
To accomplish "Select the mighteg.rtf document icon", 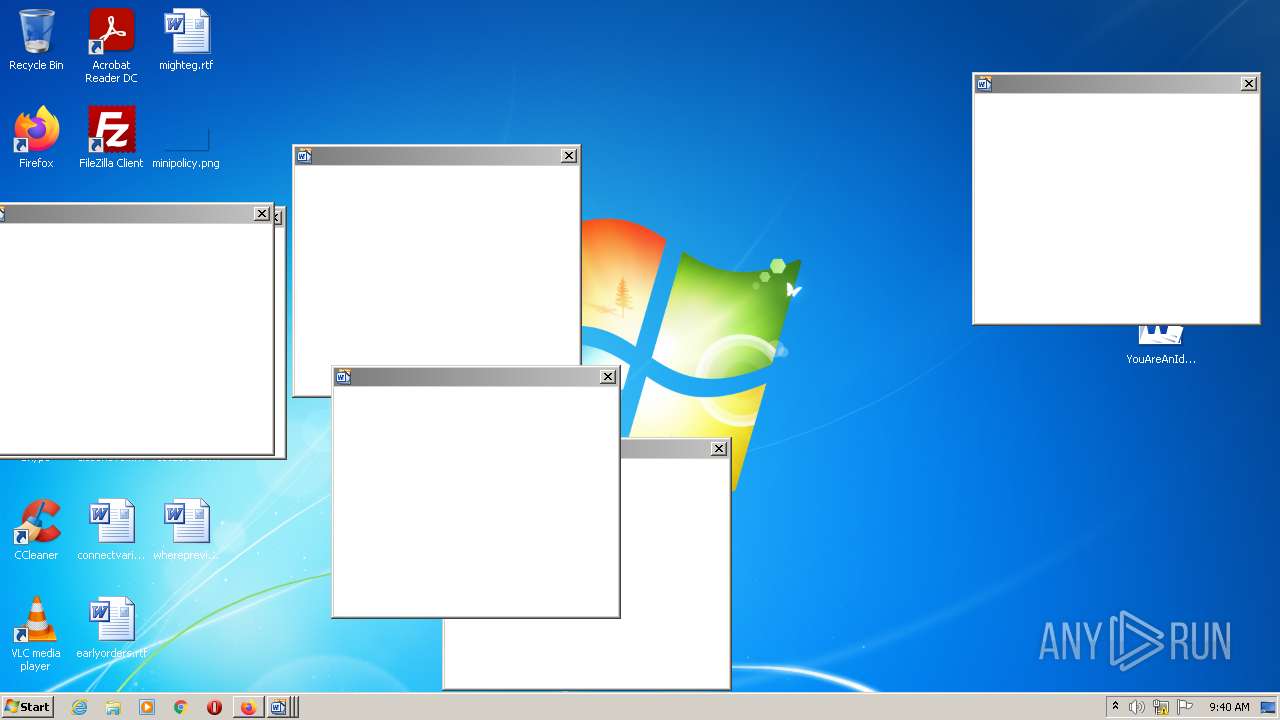I will tap(186, 40).
